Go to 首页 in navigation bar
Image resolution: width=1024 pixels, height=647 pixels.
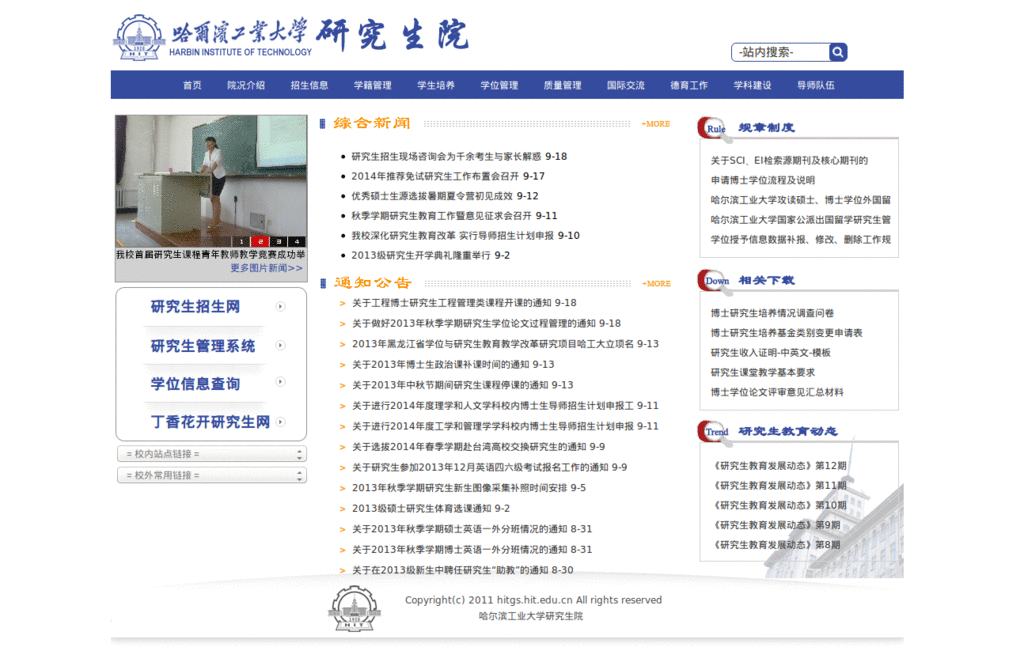pyautogui.click(x=192, y=86)
